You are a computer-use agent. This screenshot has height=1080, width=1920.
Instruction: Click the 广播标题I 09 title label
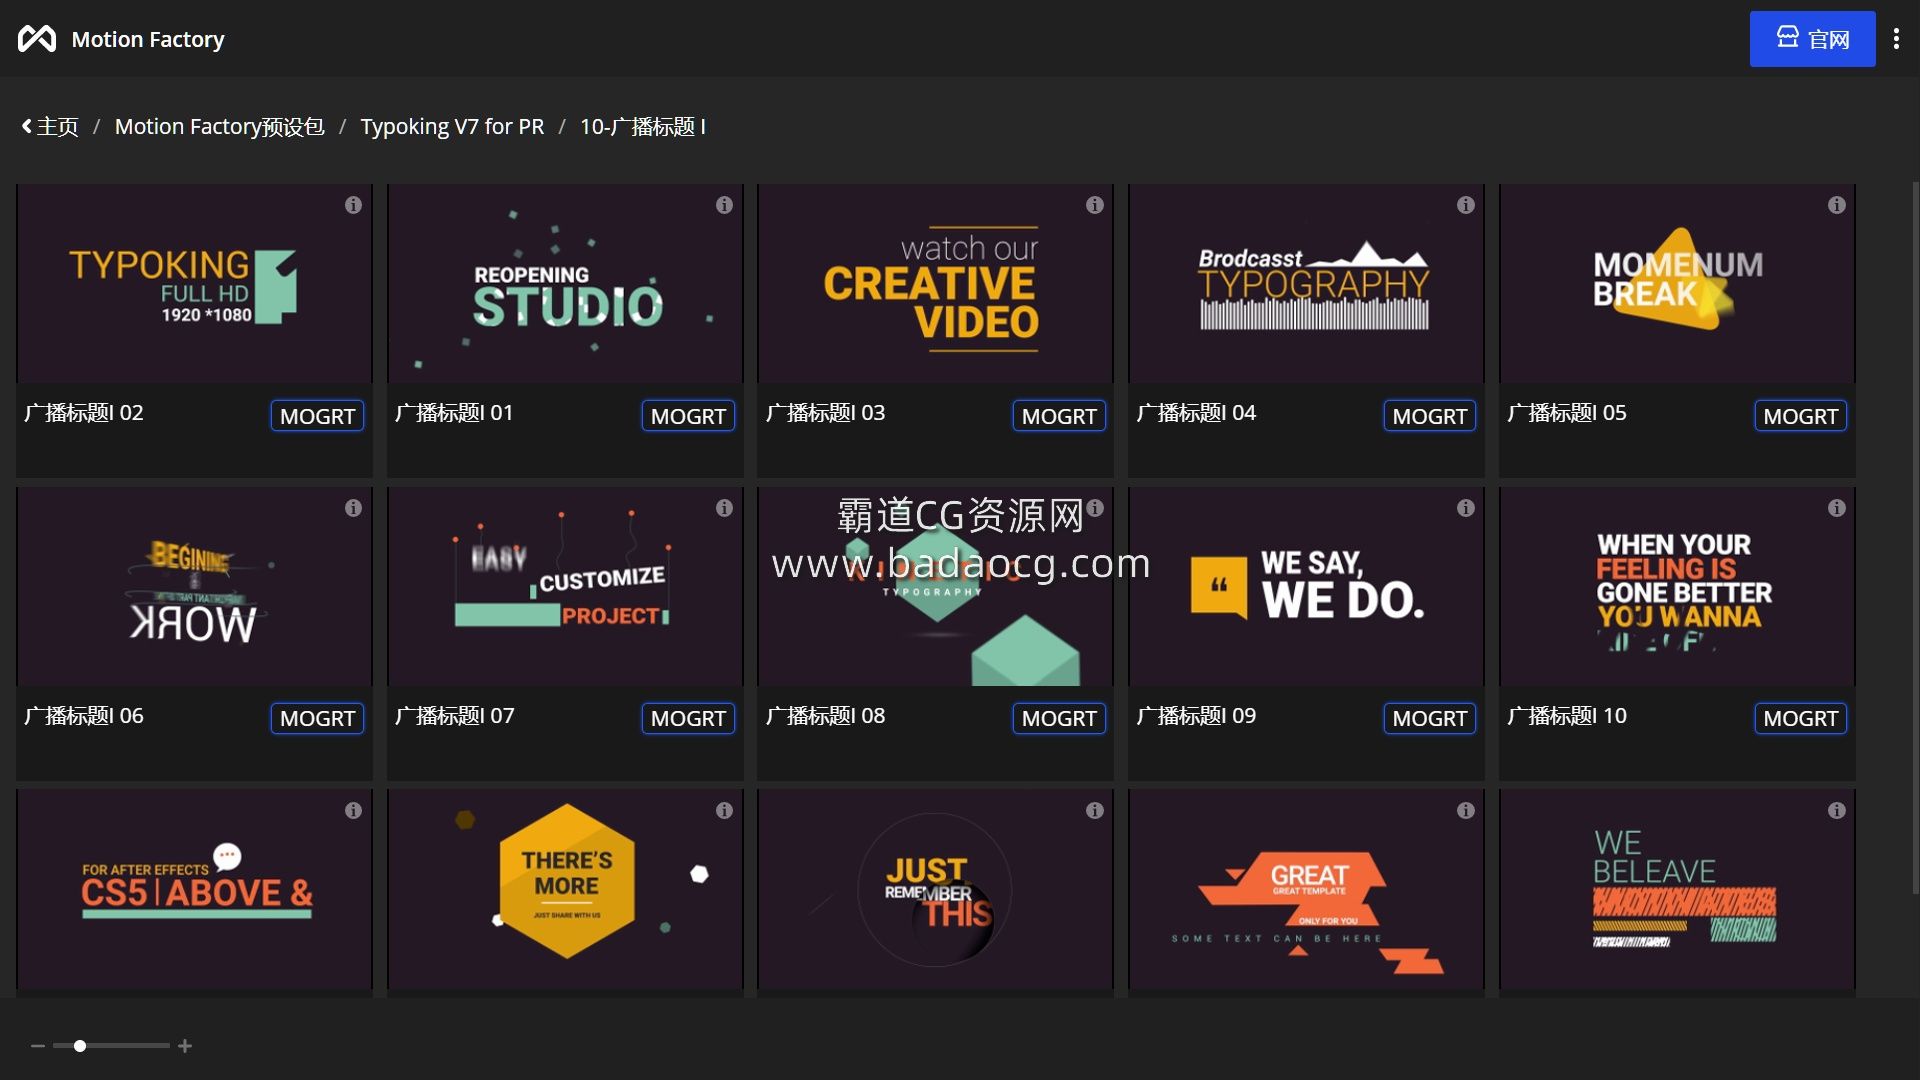pyautogui.click(x=1196, y=716)
